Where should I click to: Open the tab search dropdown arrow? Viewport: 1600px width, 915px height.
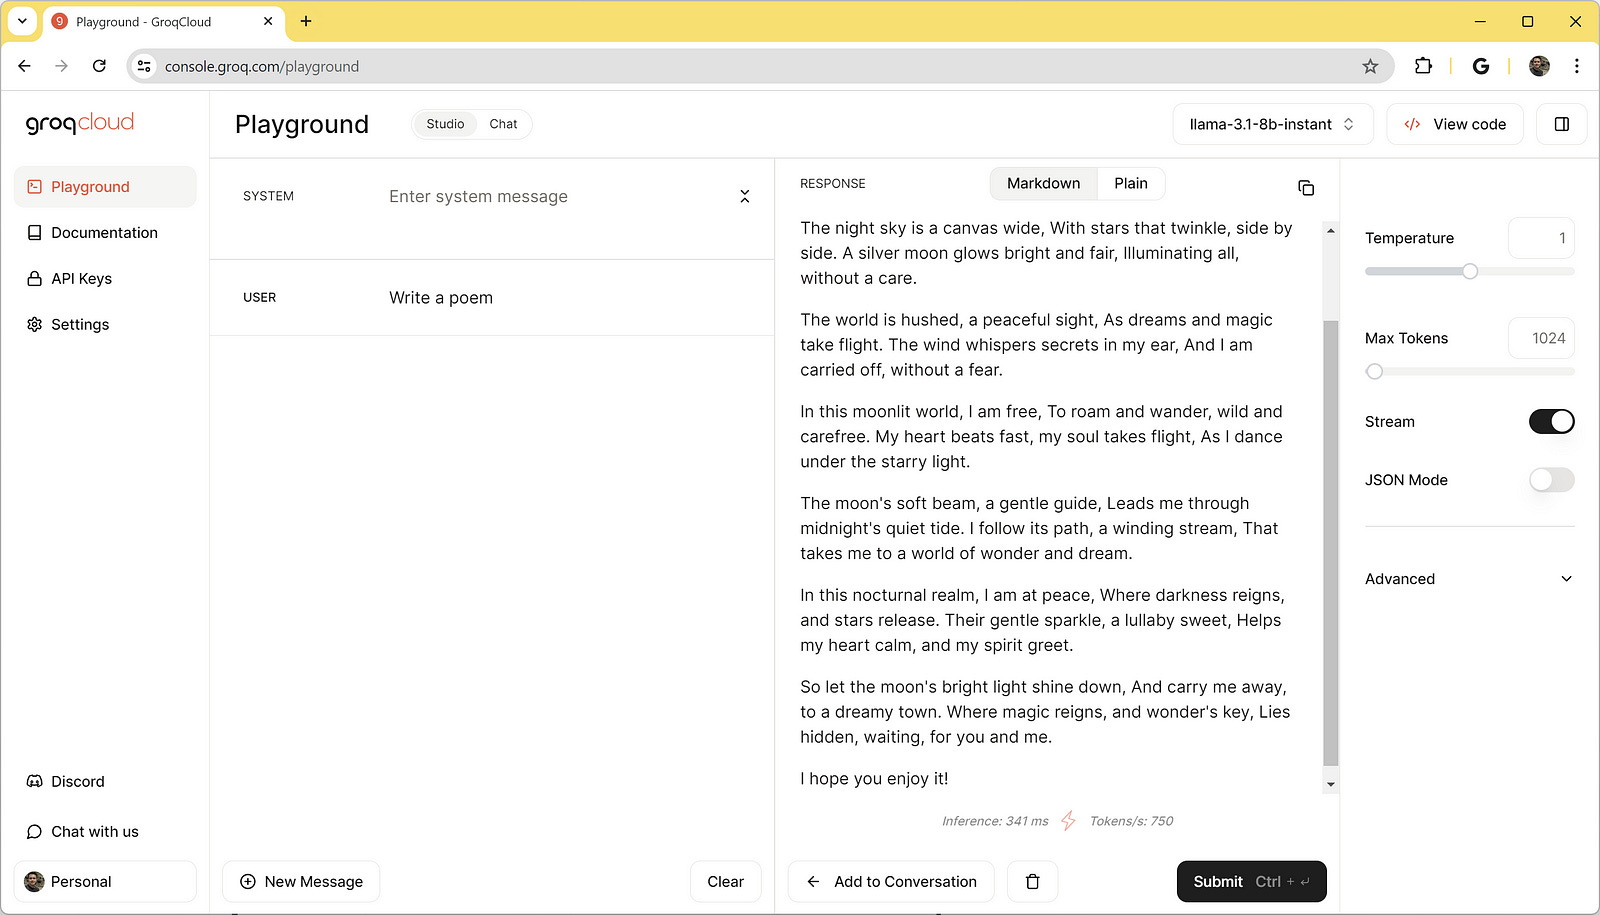point(22,21)
